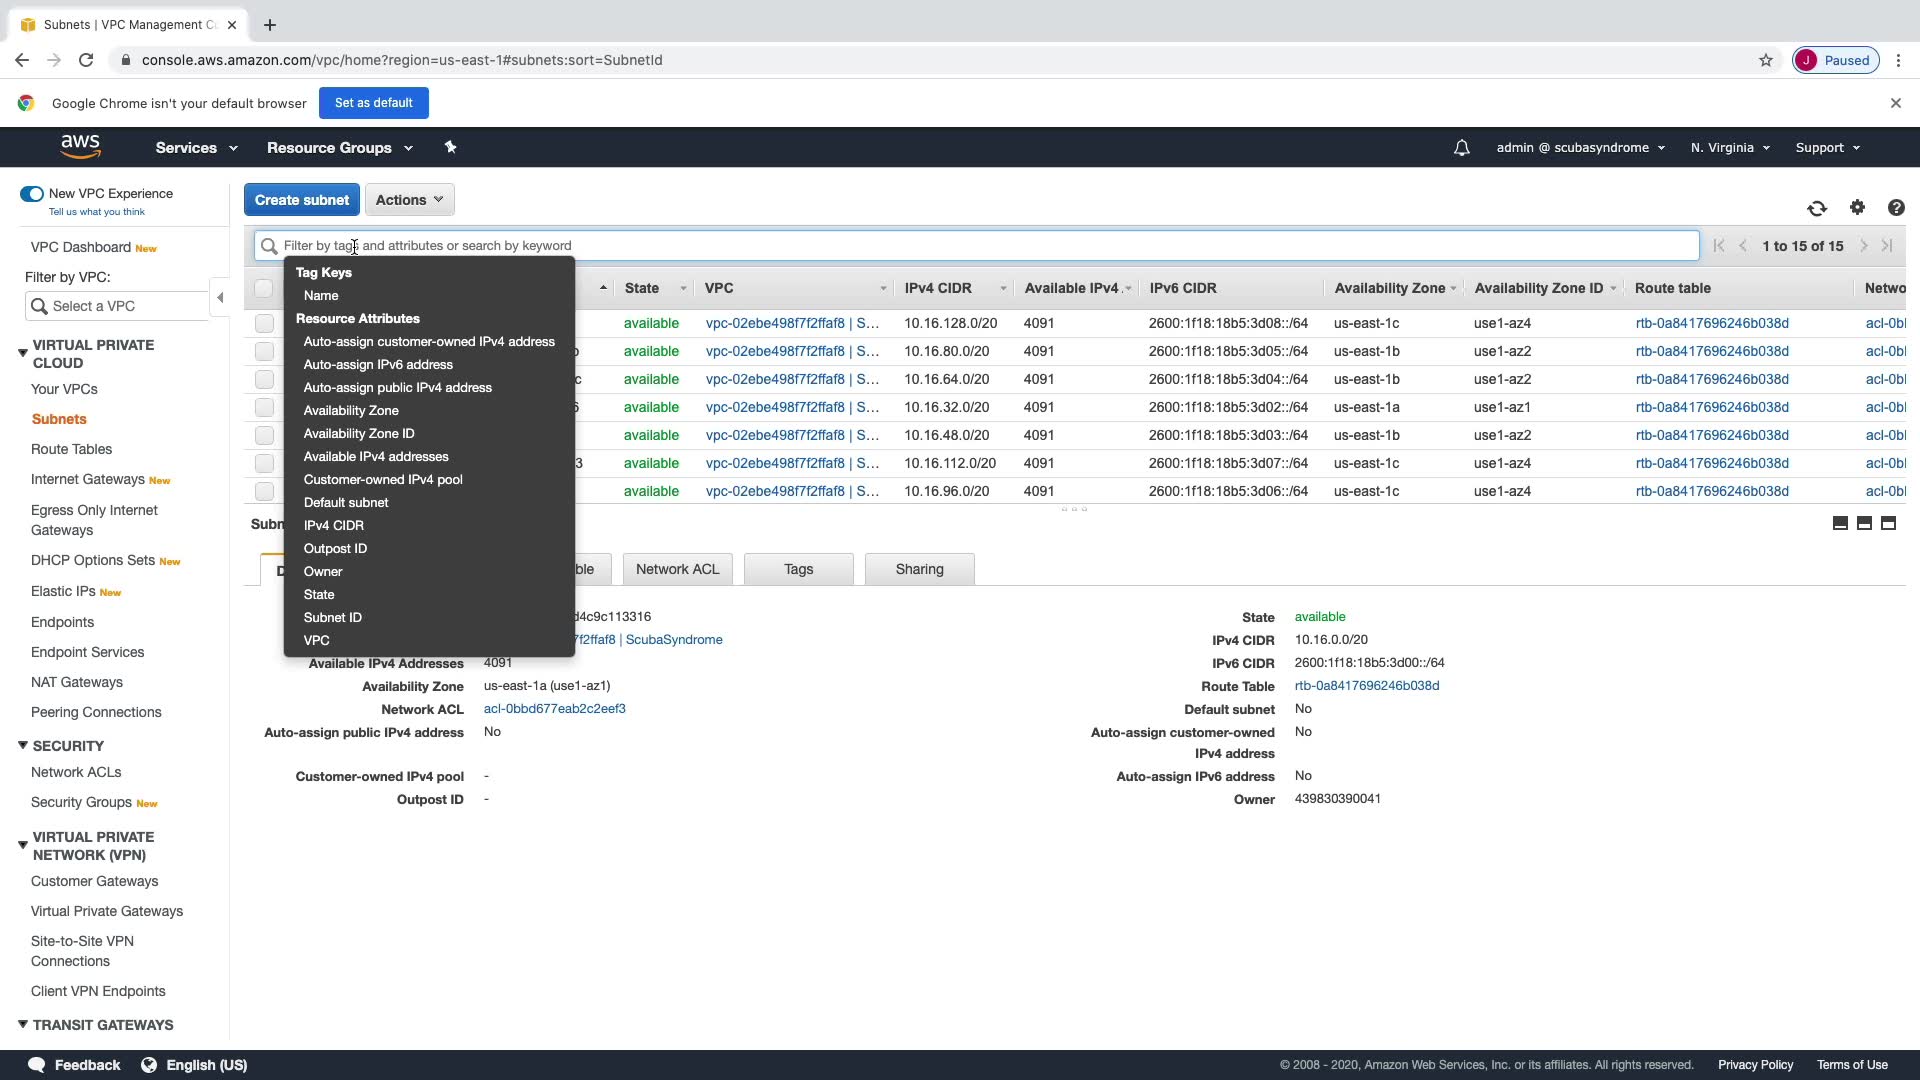The image size is (1920, 1080).
Task: Click the help question mark icon
Action: [1895, 208]
